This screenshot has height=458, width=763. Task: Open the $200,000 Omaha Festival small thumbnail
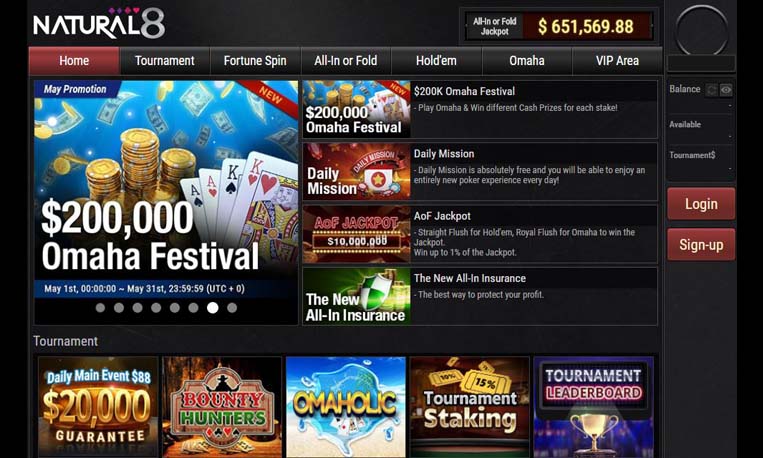point(357,109)
